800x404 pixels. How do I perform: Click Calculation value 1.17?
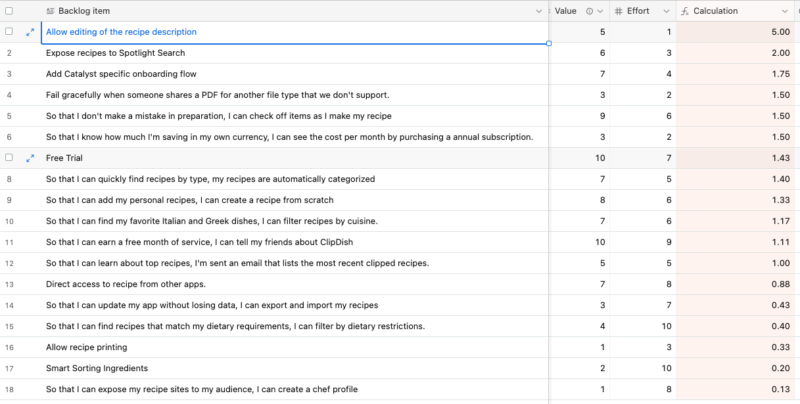coord(735,221)
